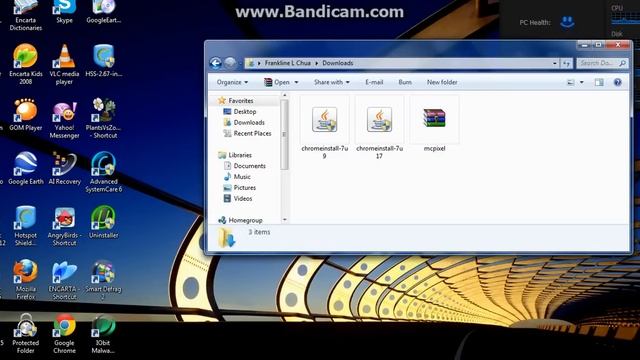
Task: Launch AngryBirds shortcut icon
Action: point(64,226)
